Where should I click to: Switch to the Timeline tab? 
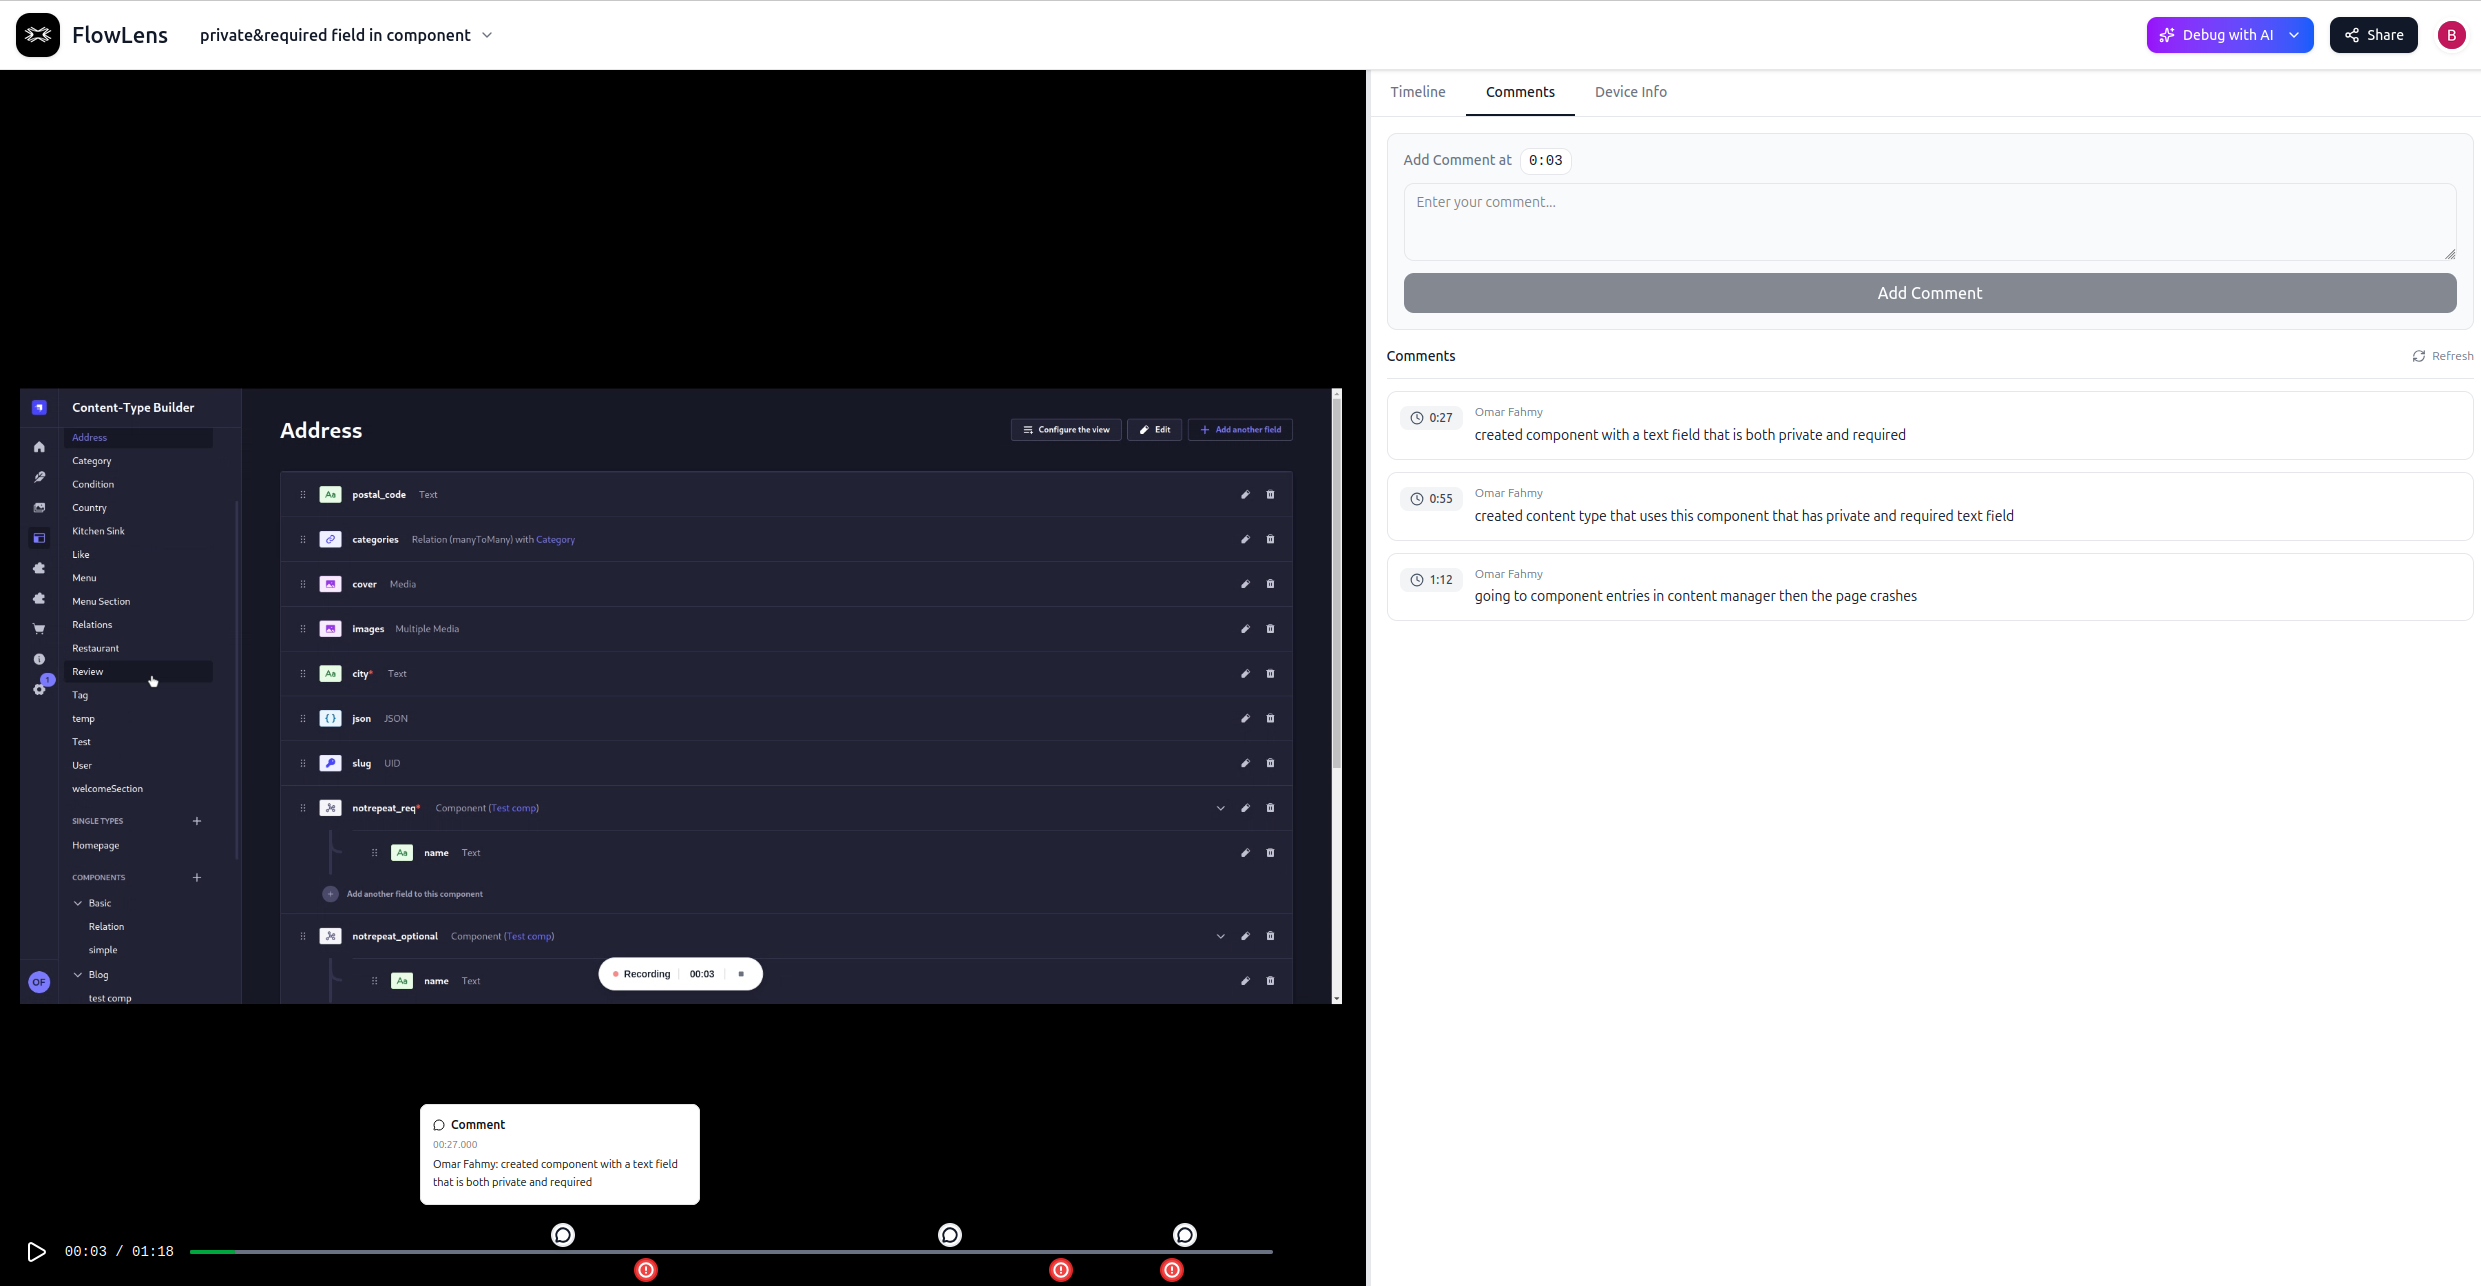[1417, 92]
